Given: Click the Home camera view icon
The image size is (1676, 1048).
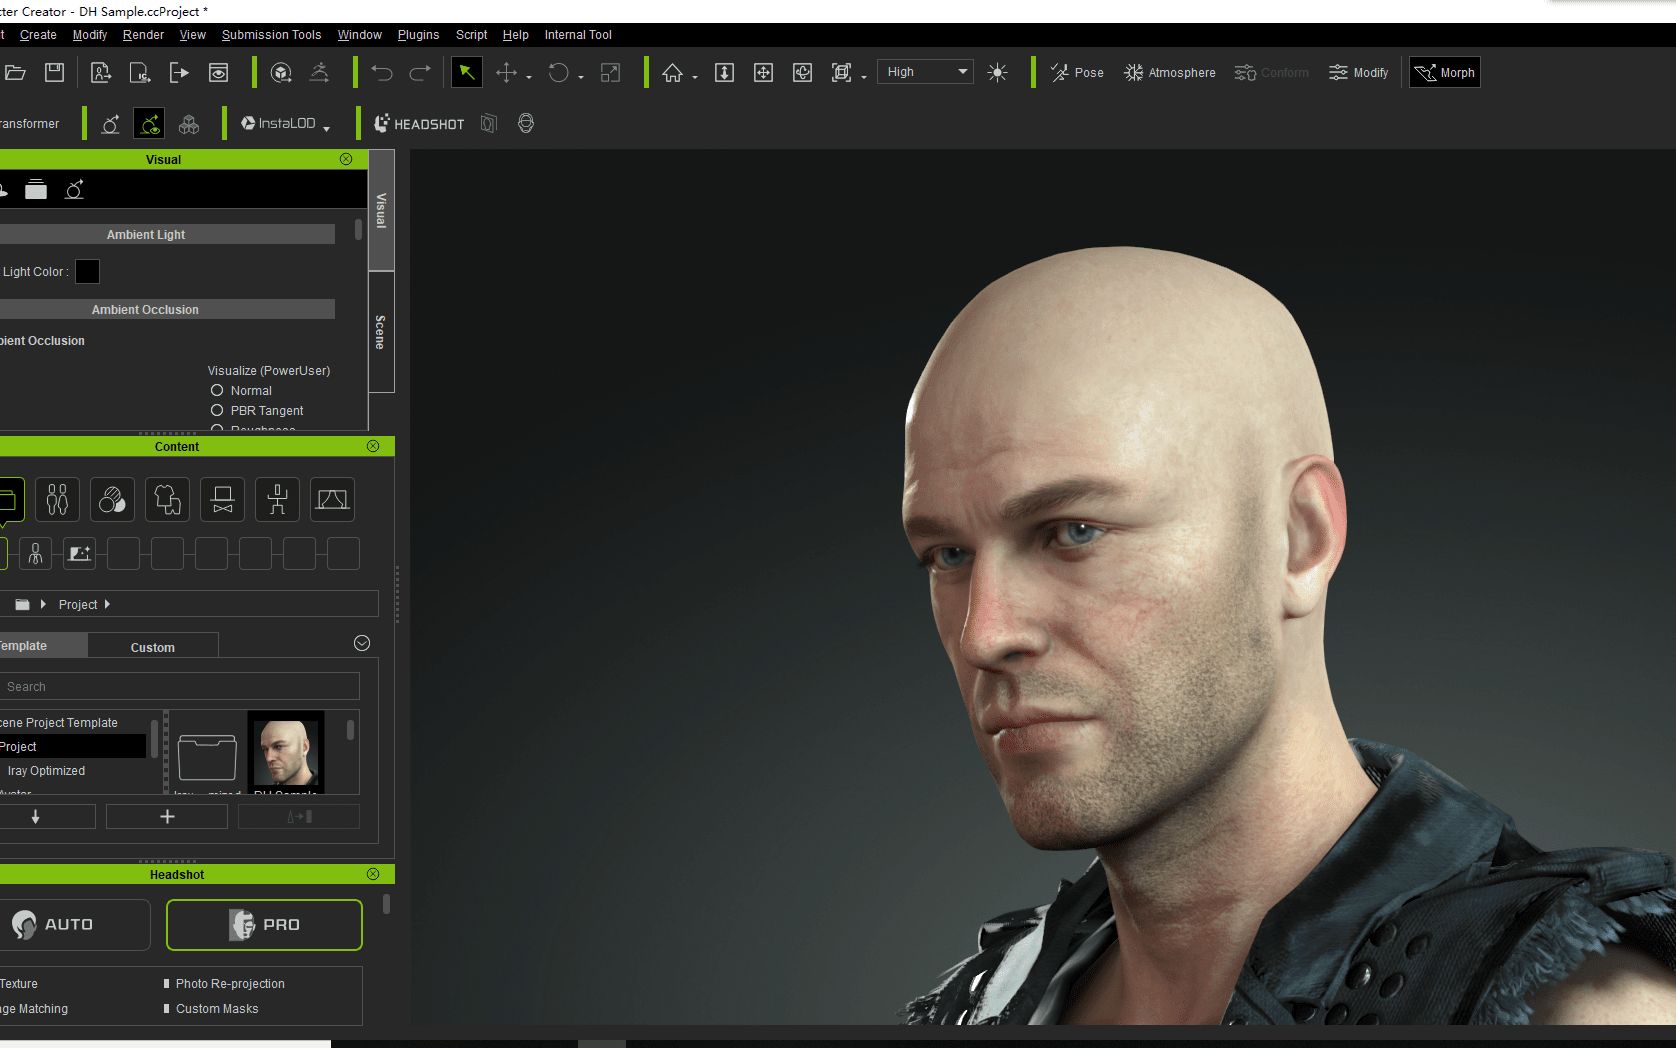Looking at the screenshot, I should pyautogui.click(x=672, y=72).
